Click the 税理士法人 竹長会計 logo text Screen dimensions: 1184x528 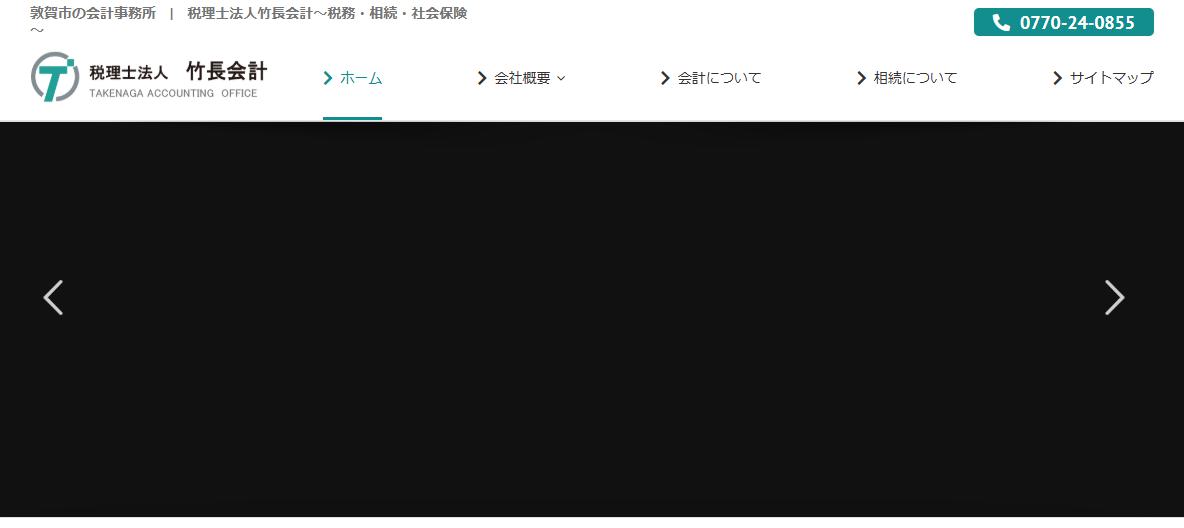pyautogui.click(x=178, y=72)
